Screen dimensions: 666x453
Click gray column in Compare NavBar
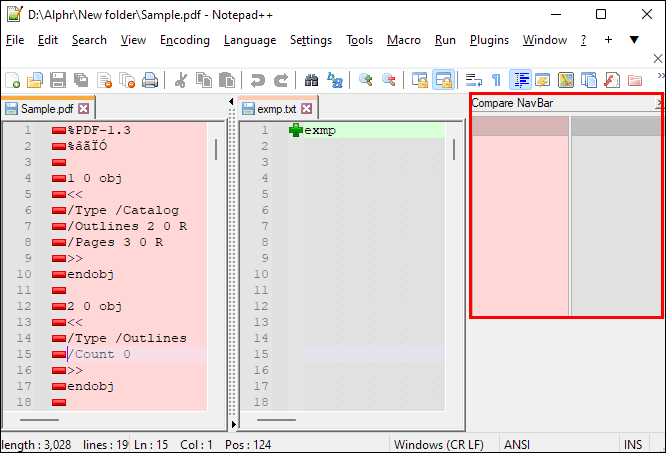click(x=615, y=216)
